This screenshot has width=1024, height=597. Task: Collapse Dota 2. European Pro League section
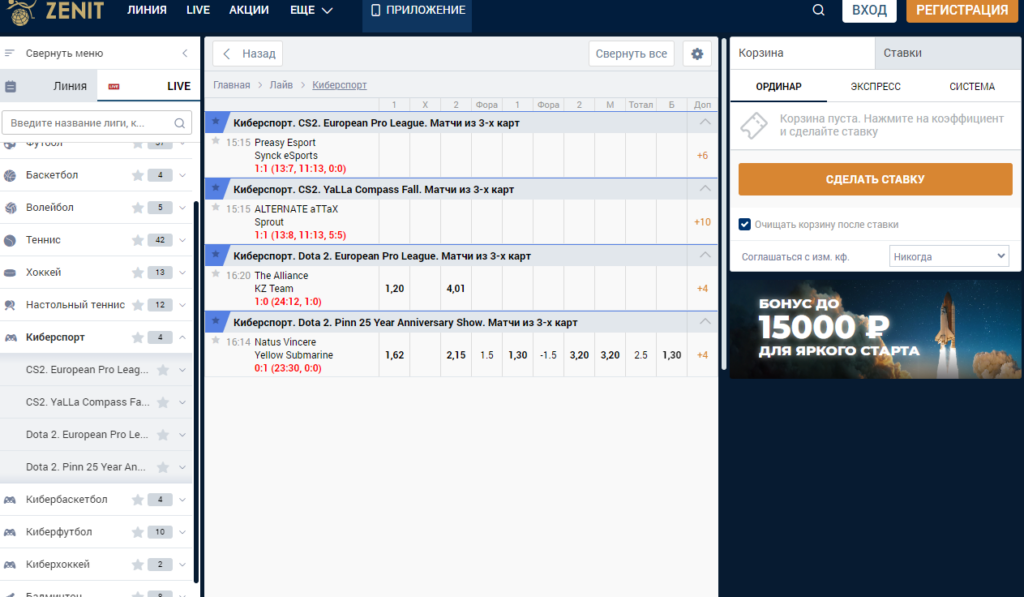[705, 255]
